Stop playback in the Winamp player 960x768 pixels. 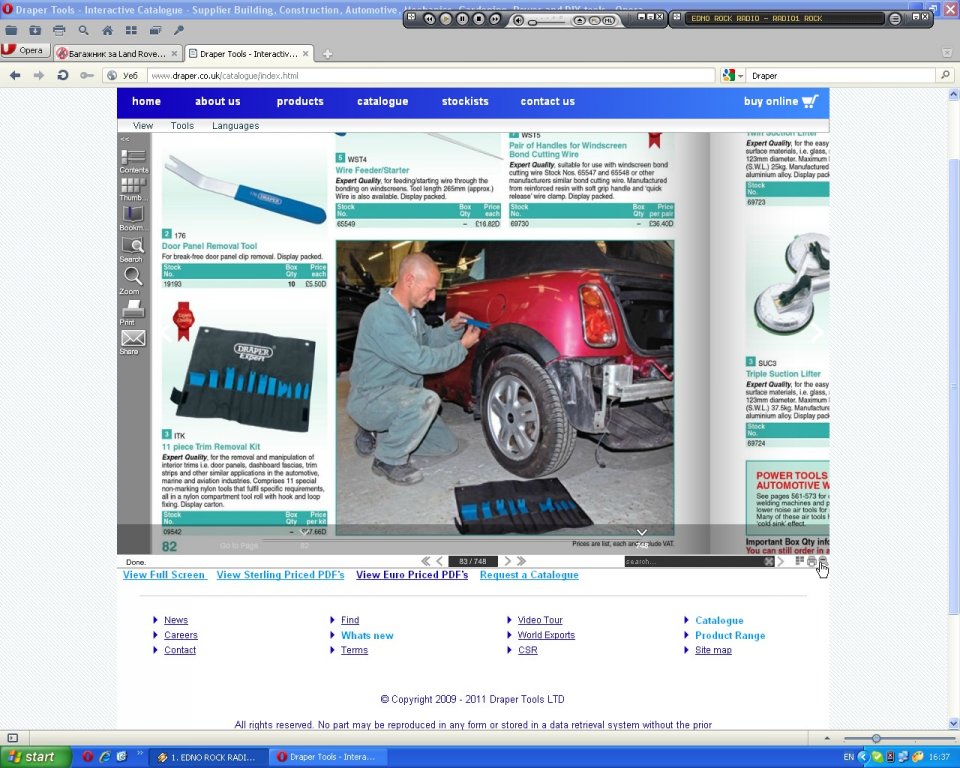click(x=479, y=19)
